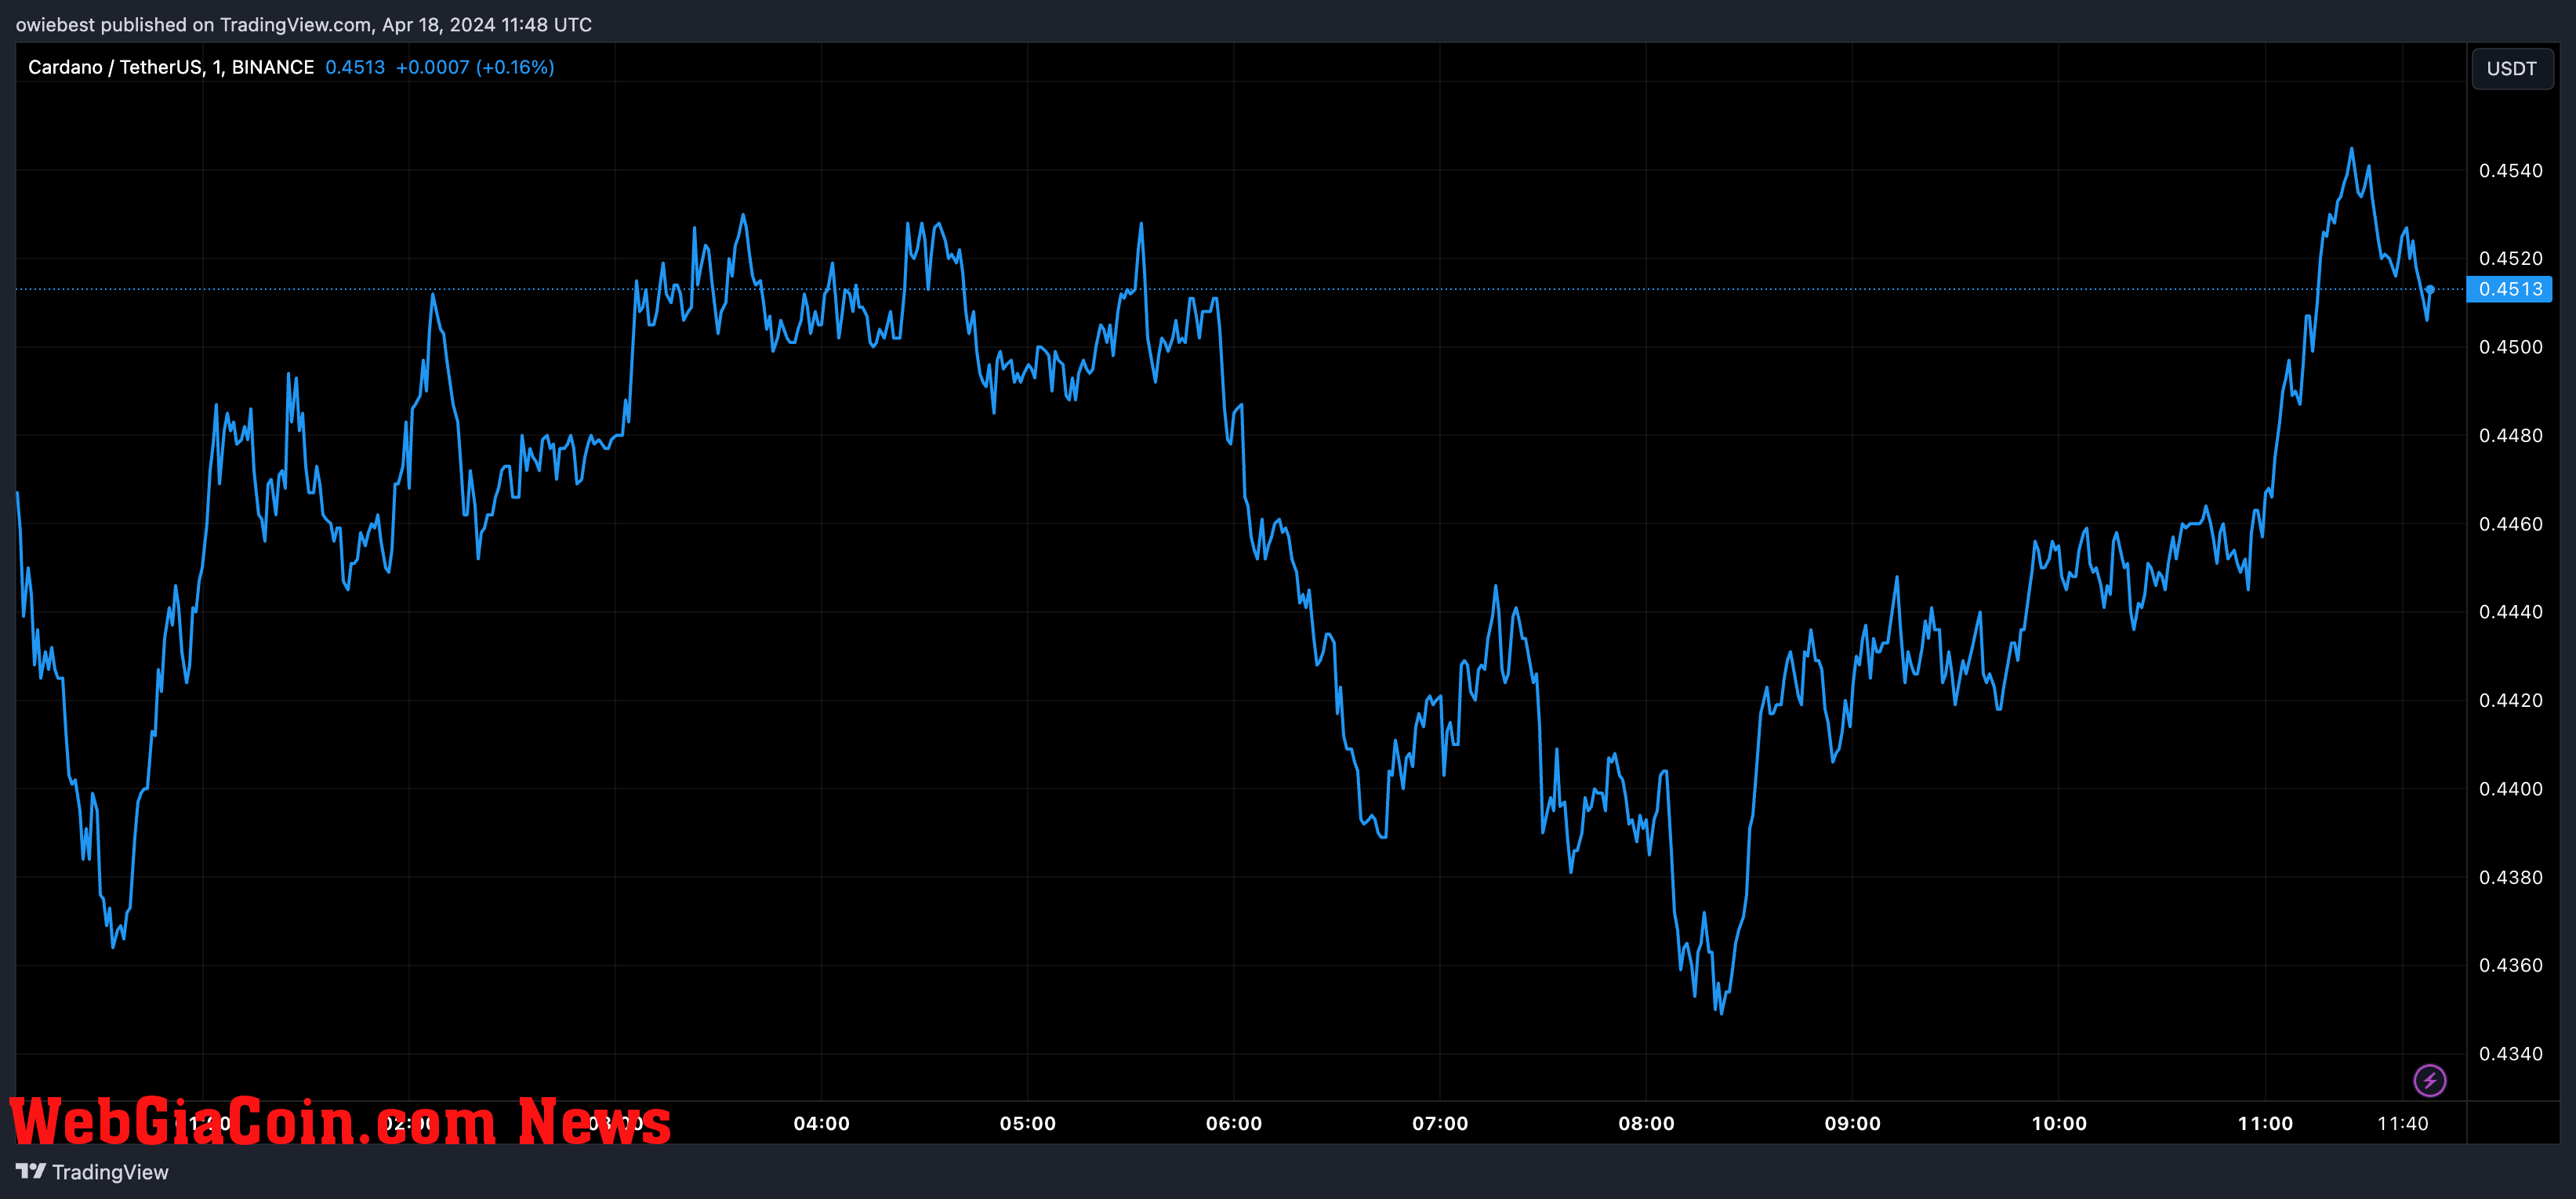
Task: Click the 0.4380 price axis label
Action: coord(2510,877)
